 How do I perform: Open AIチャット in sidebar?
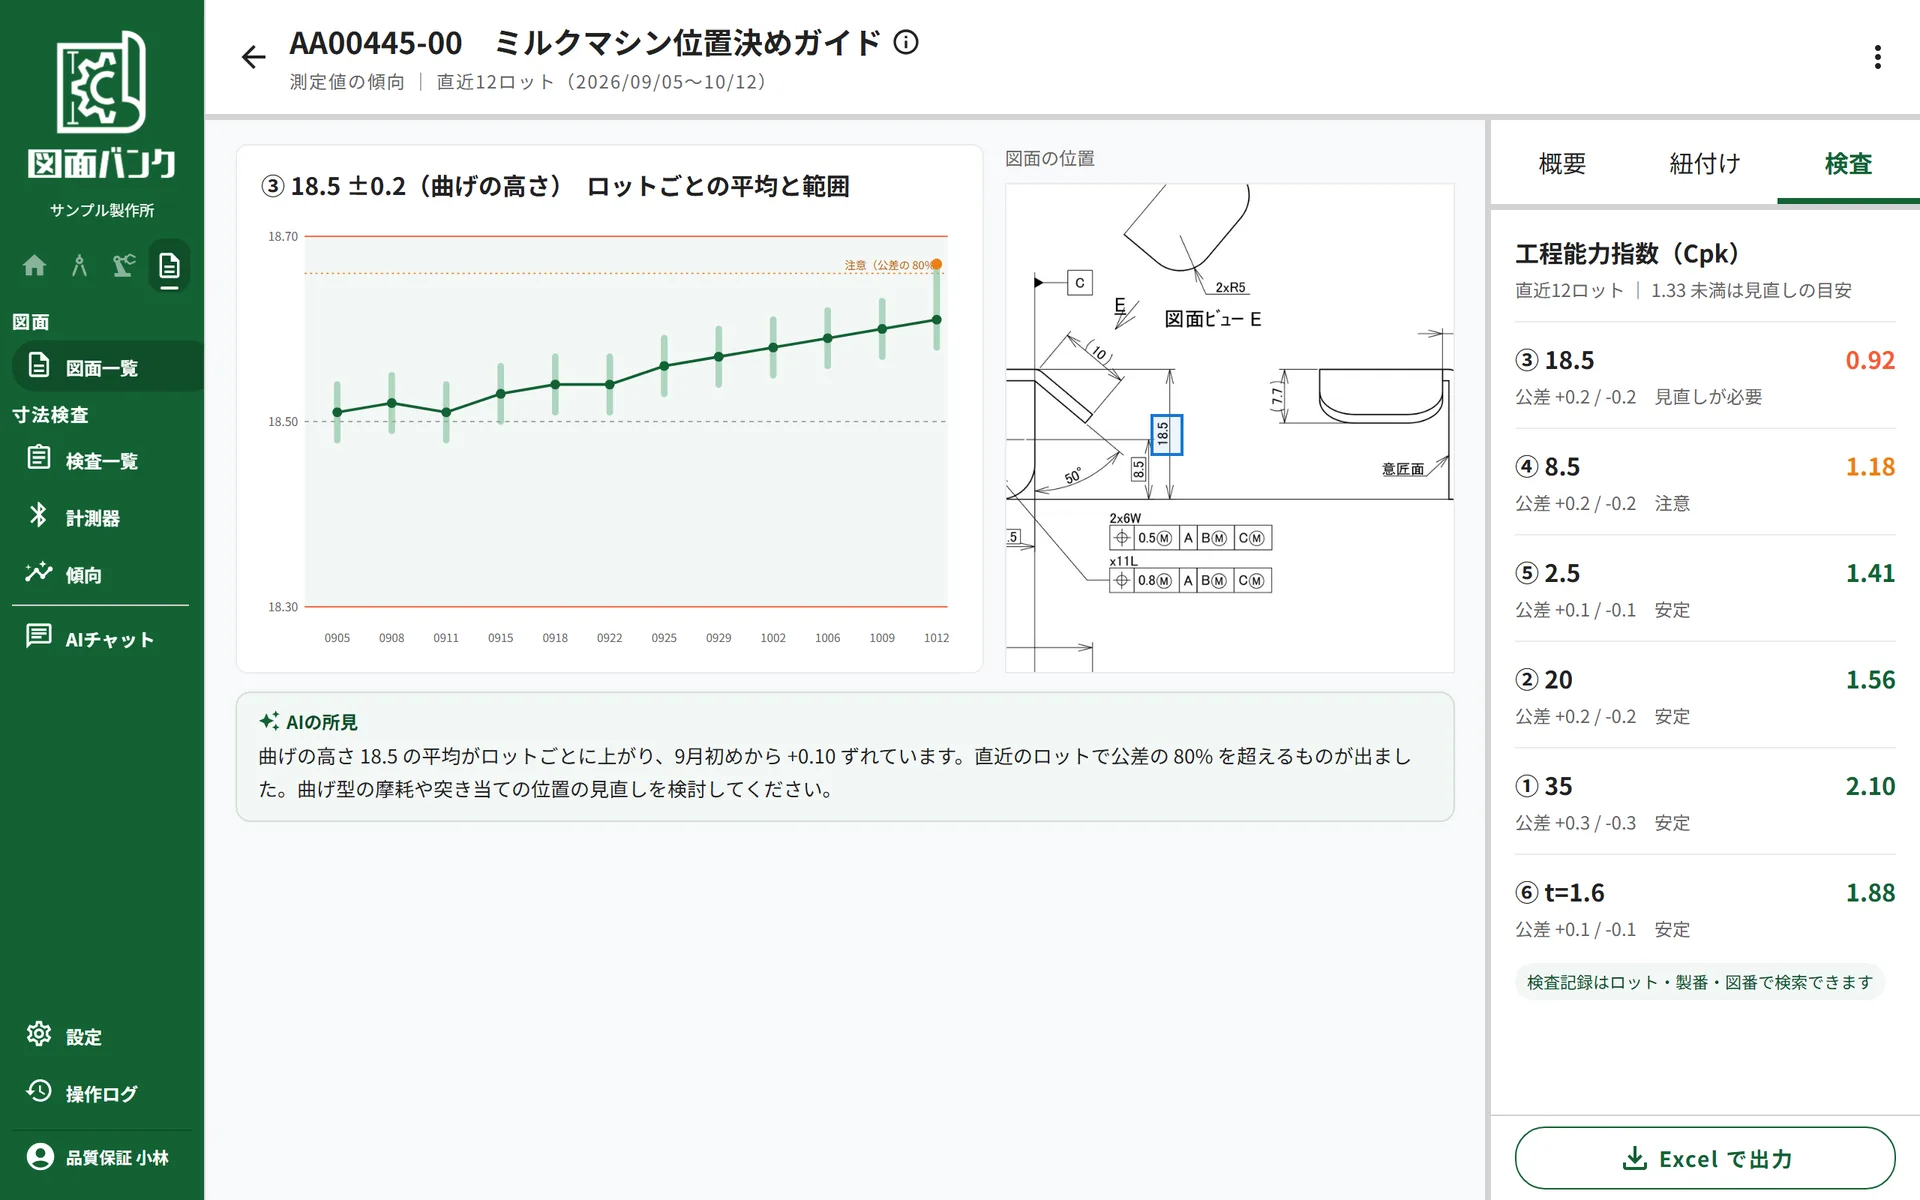pos(100,638)
